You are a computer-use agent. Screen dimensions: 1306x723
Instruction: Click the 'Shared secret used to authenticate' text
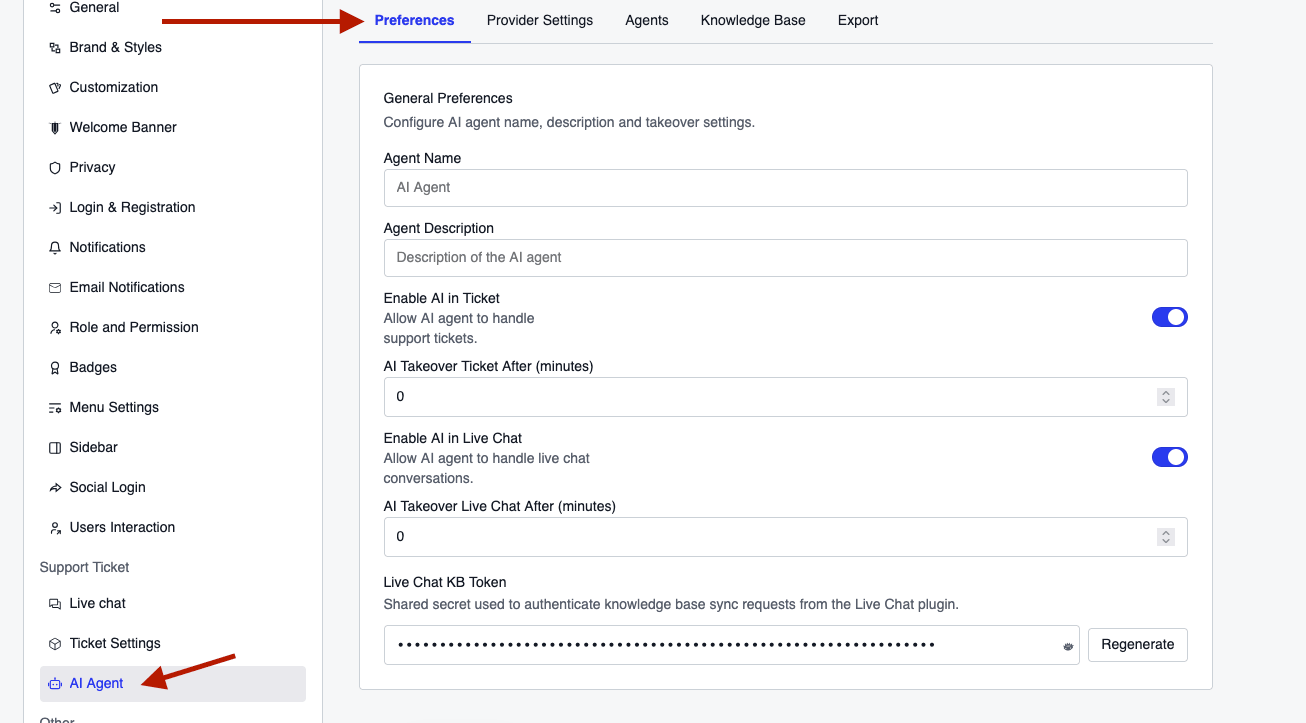[x=671, y=604]
